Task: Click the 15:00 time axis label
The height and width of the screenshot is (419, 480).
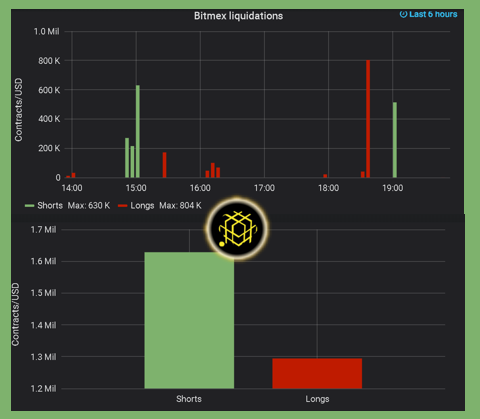Action: (136, 188)
